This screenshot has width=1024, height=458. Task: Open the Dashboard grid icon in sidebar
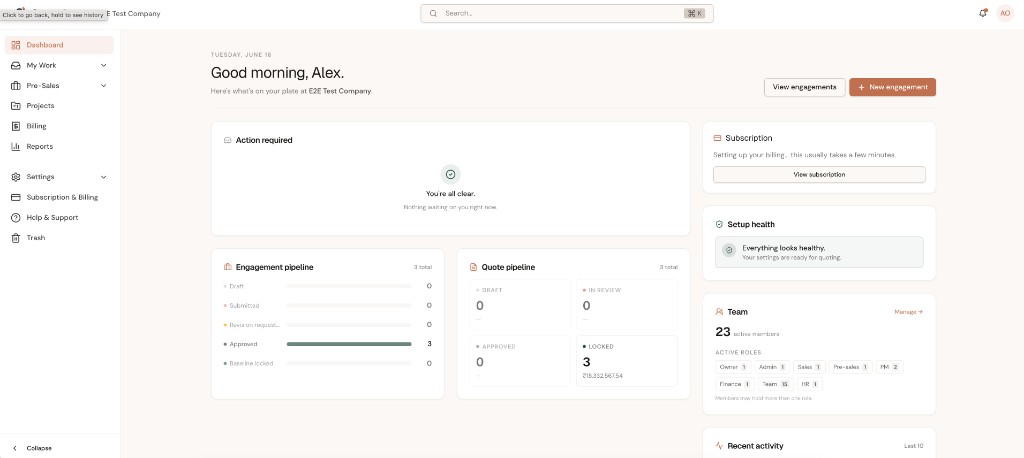pyautogui.click(x=16, y=45)
